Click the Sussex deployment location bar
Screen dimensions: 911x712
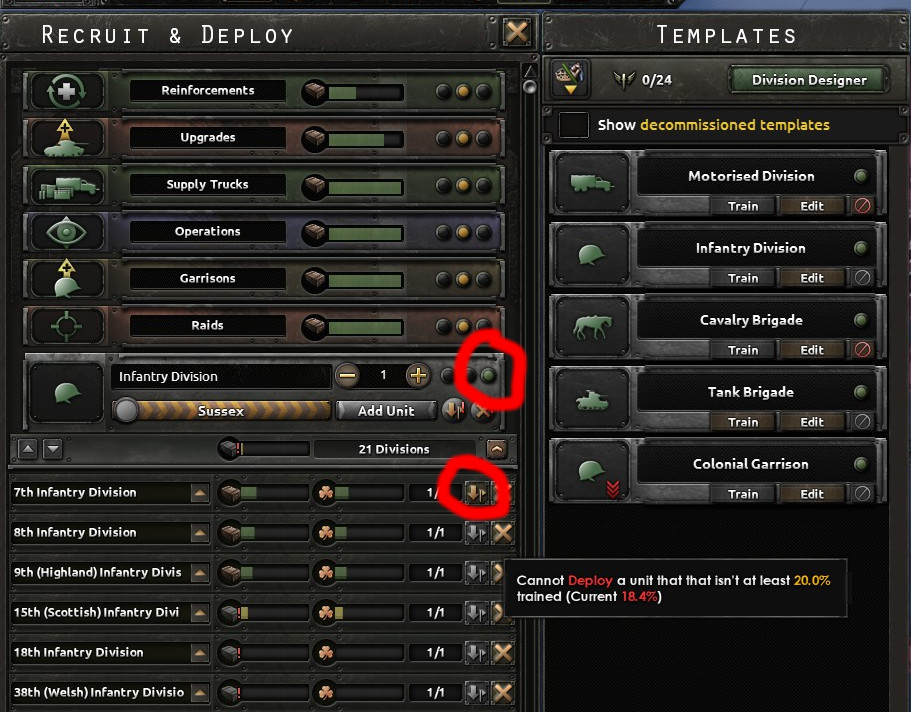click(x=221, y=410)
